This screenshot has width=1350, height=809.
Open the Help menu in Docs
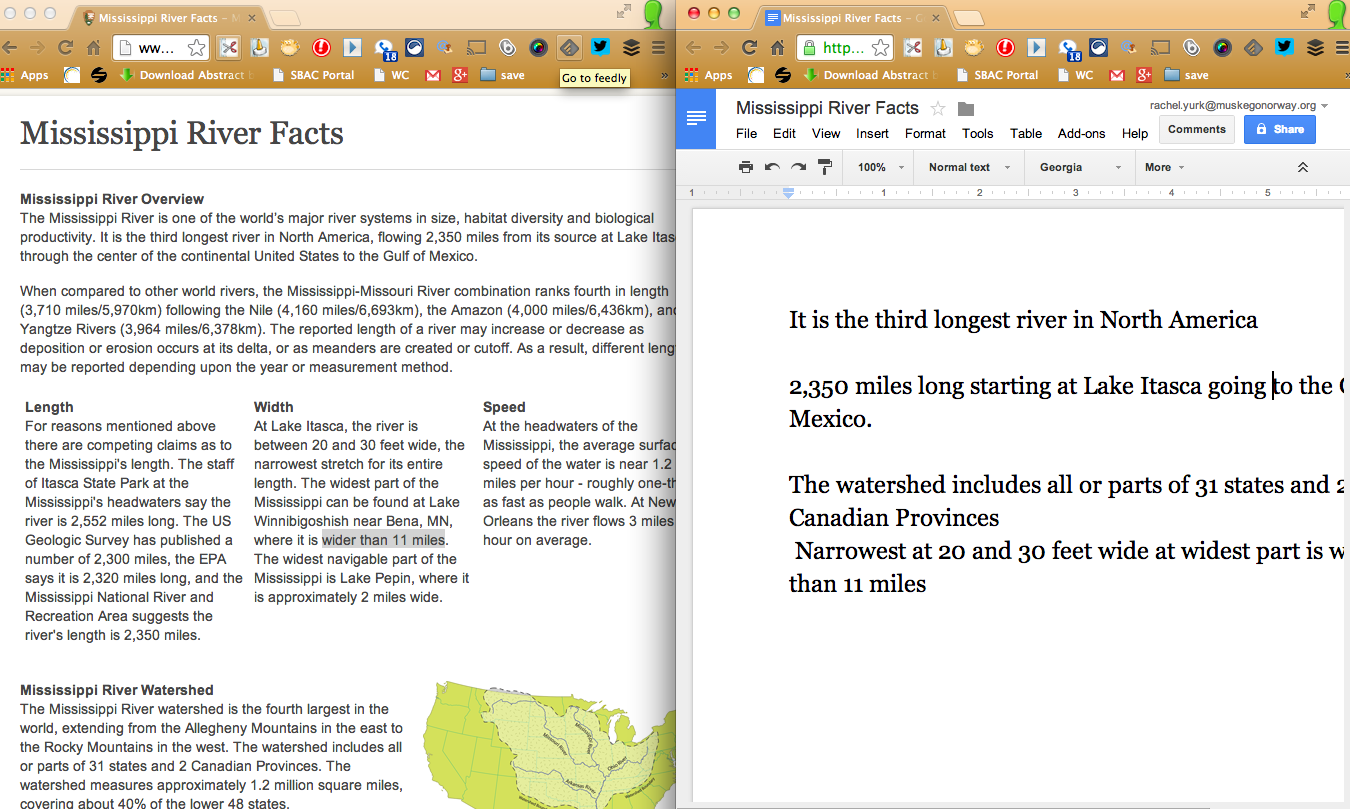(1135, 133)
